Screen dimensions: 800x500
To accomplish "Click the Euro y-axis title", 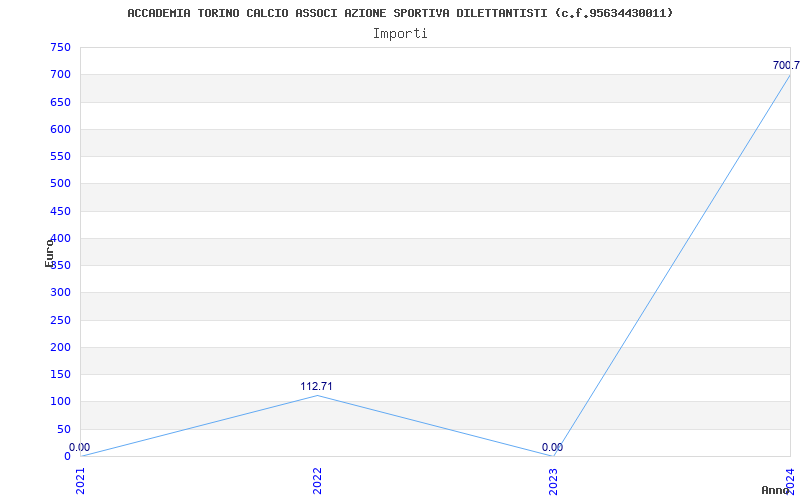I will tap(49, 253).
